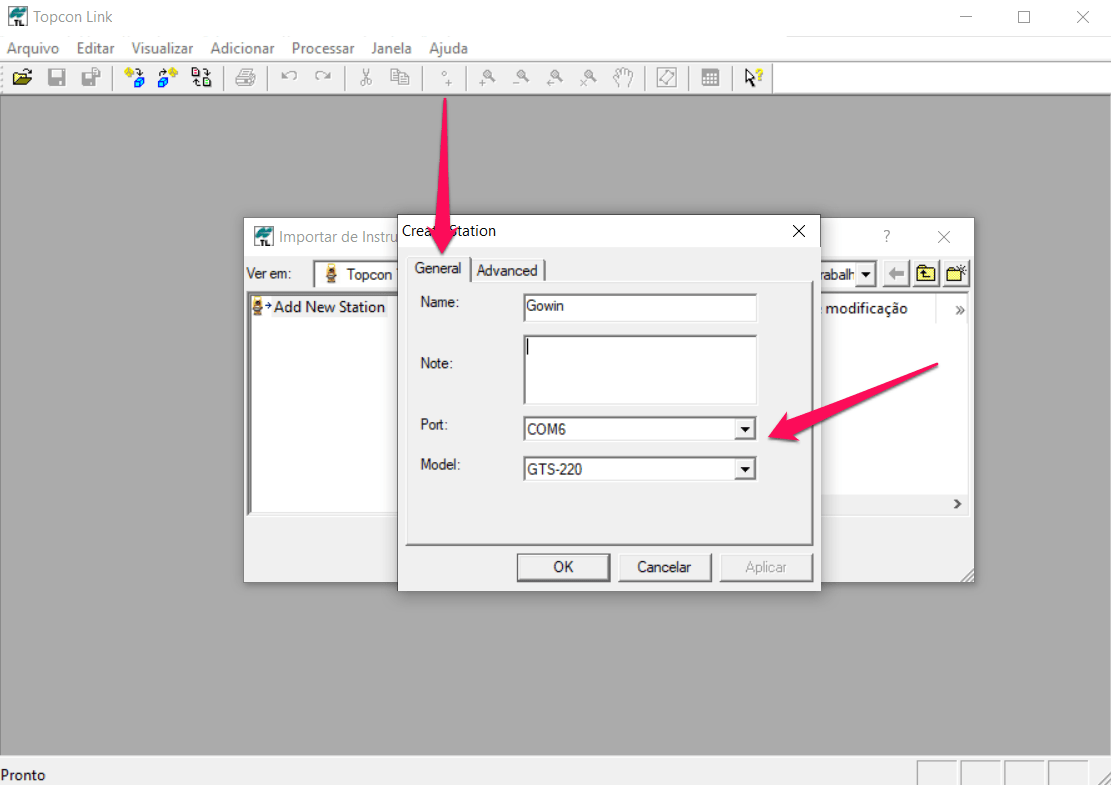Click the CAD view toolbar icon

667,77
